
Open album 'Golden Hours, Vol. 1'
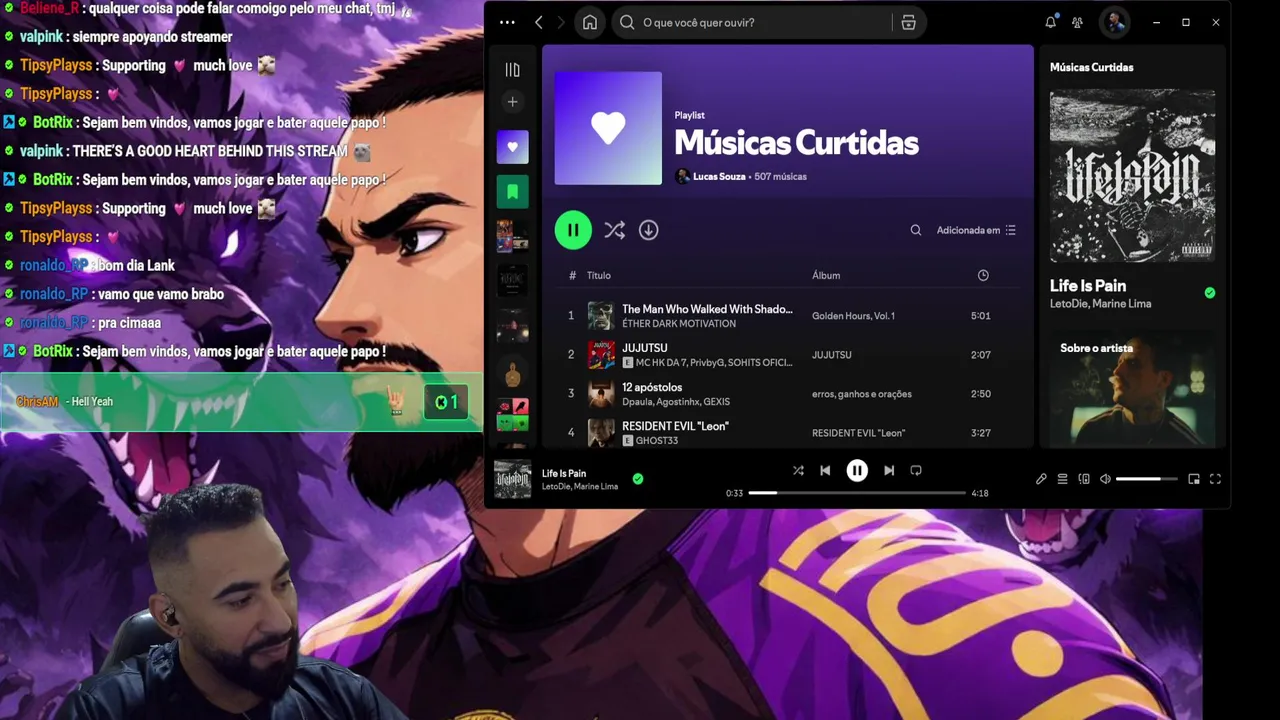click(853, 316)
